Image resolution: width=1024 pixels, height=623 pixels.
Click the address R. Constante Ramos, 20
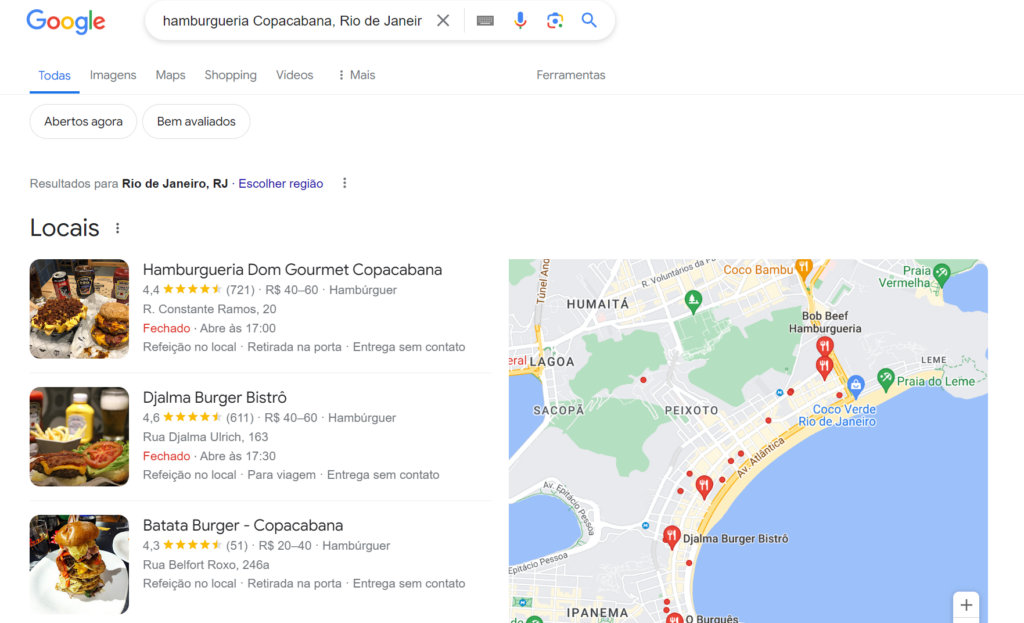[210, 309]
